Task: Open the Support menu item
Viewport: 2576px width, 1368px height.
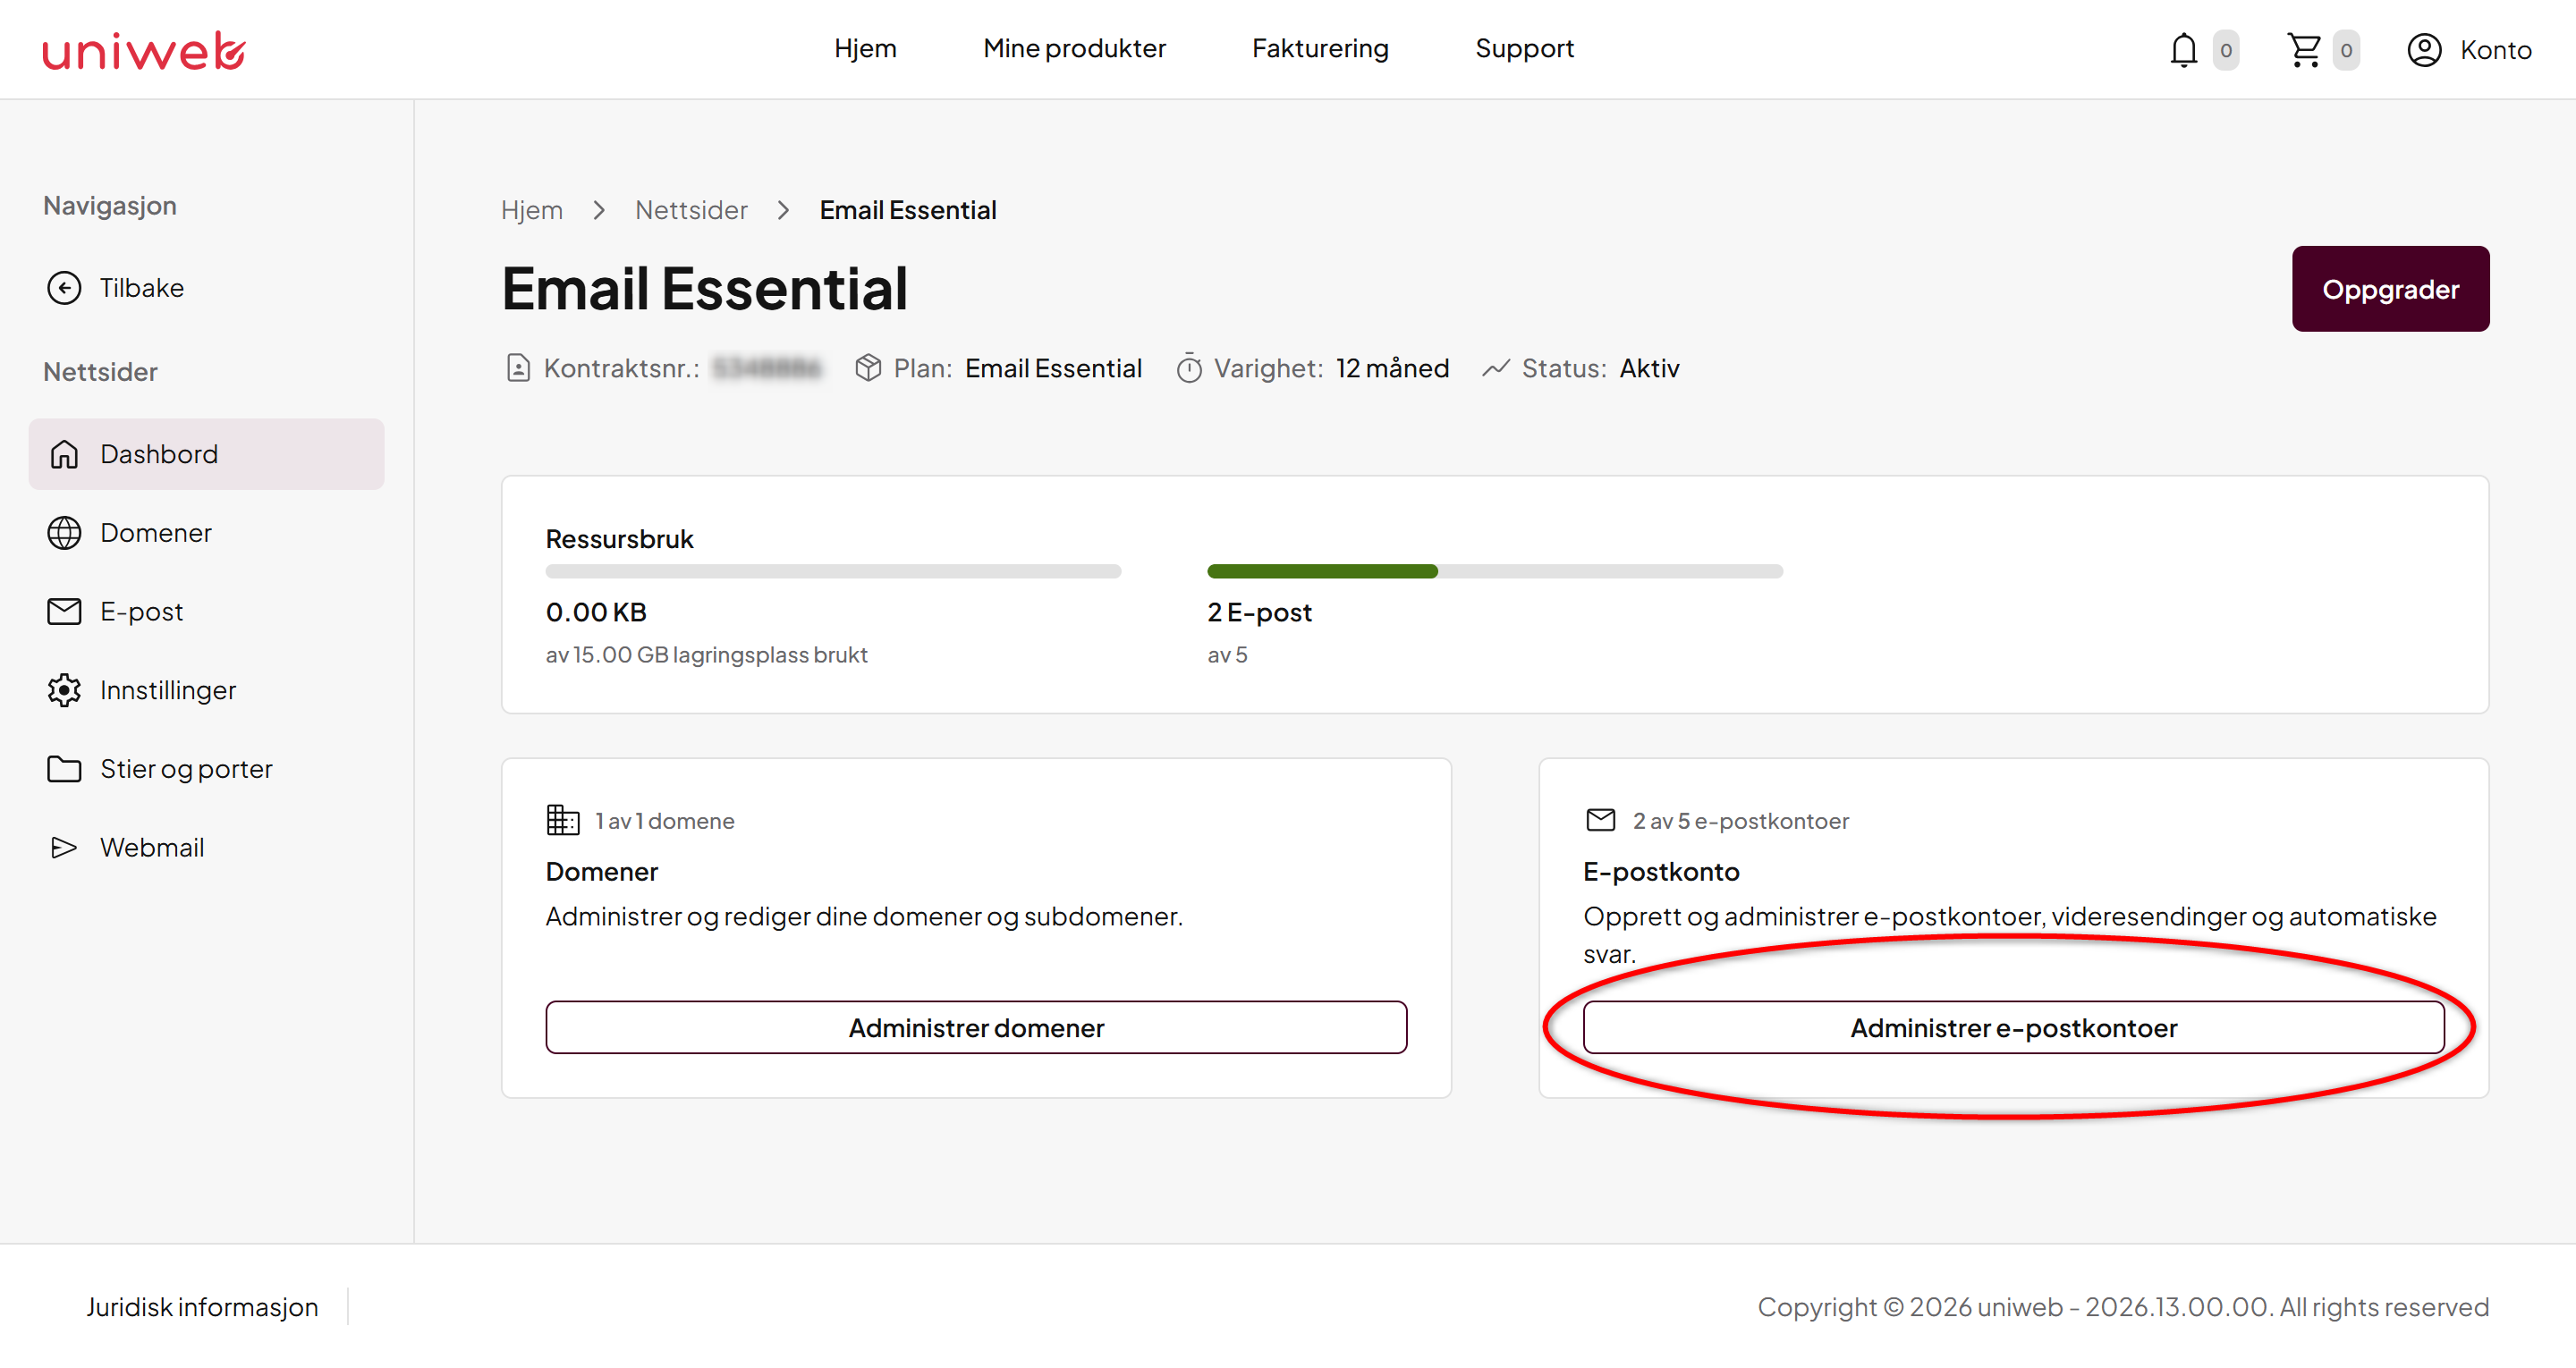Action: (1524, 48)
